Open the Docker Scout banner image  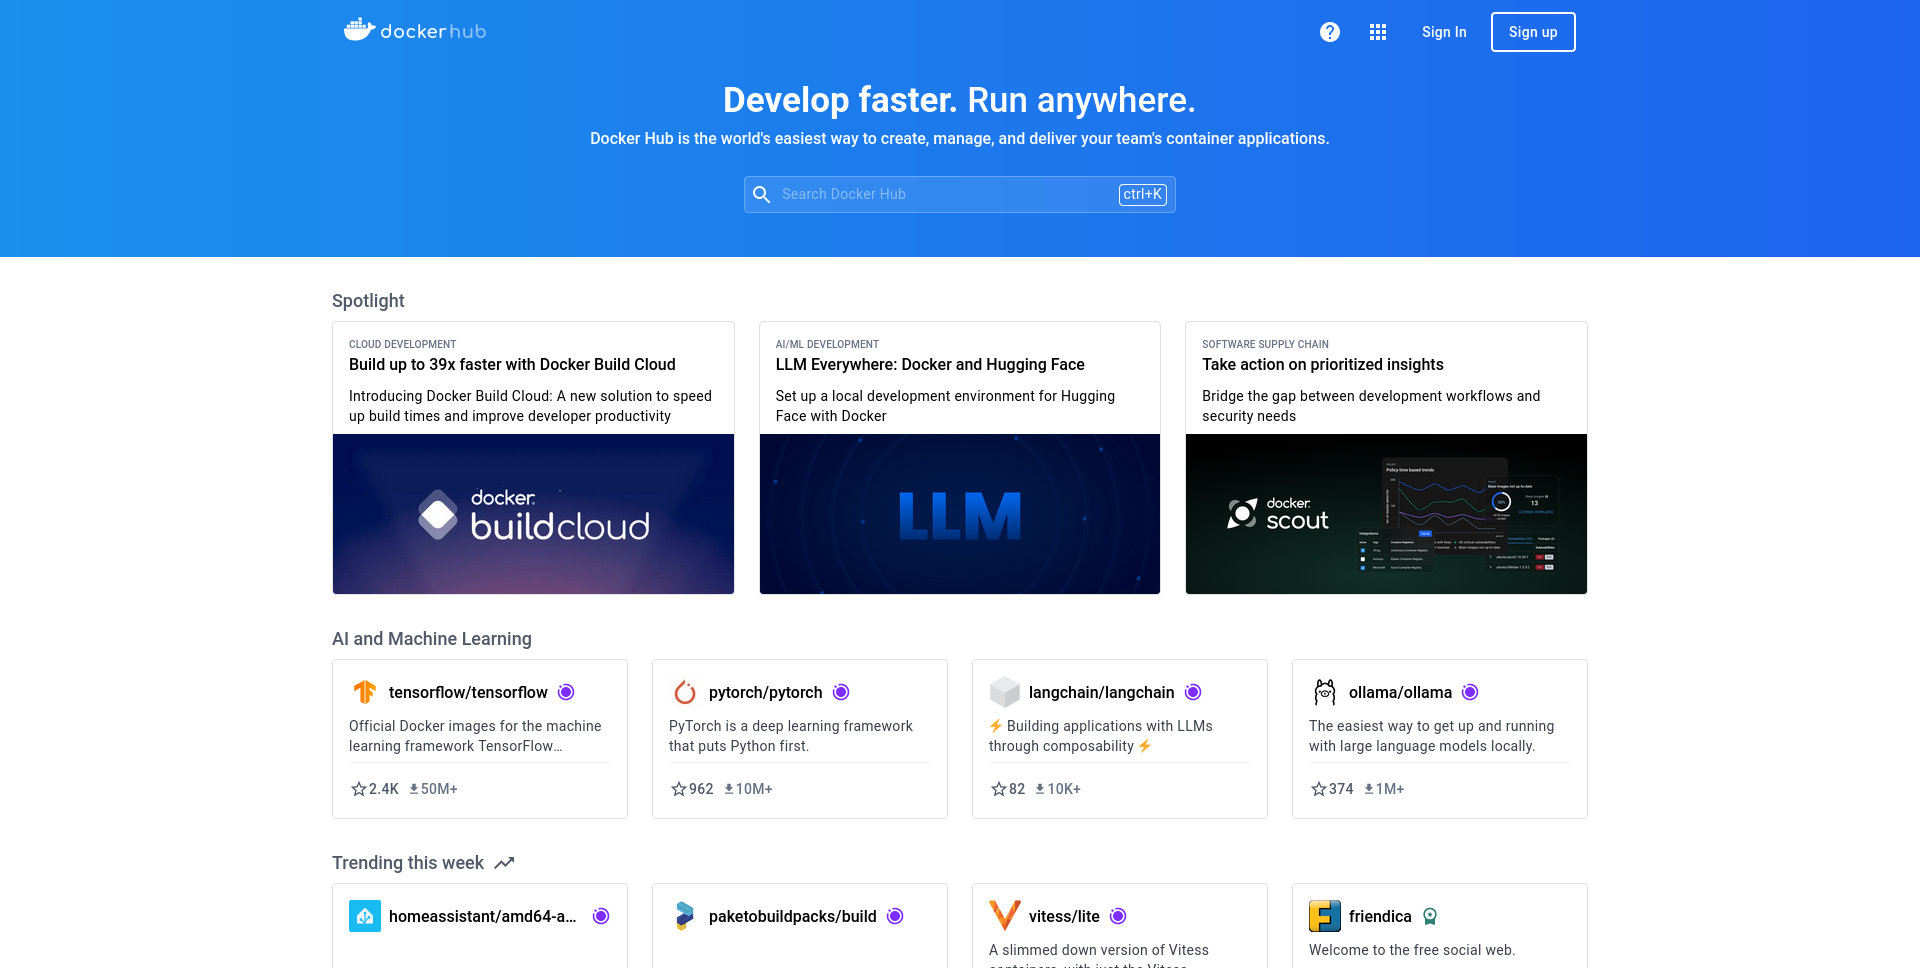point(1386,514)
